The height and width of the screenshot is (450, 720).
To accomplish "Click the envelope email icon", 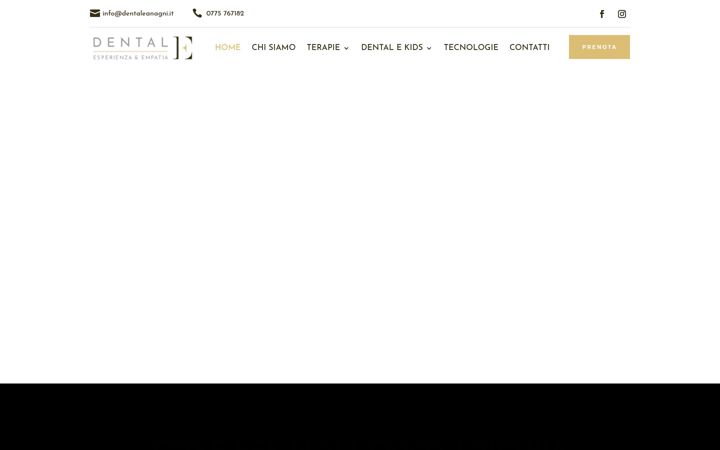I will 95,13.
